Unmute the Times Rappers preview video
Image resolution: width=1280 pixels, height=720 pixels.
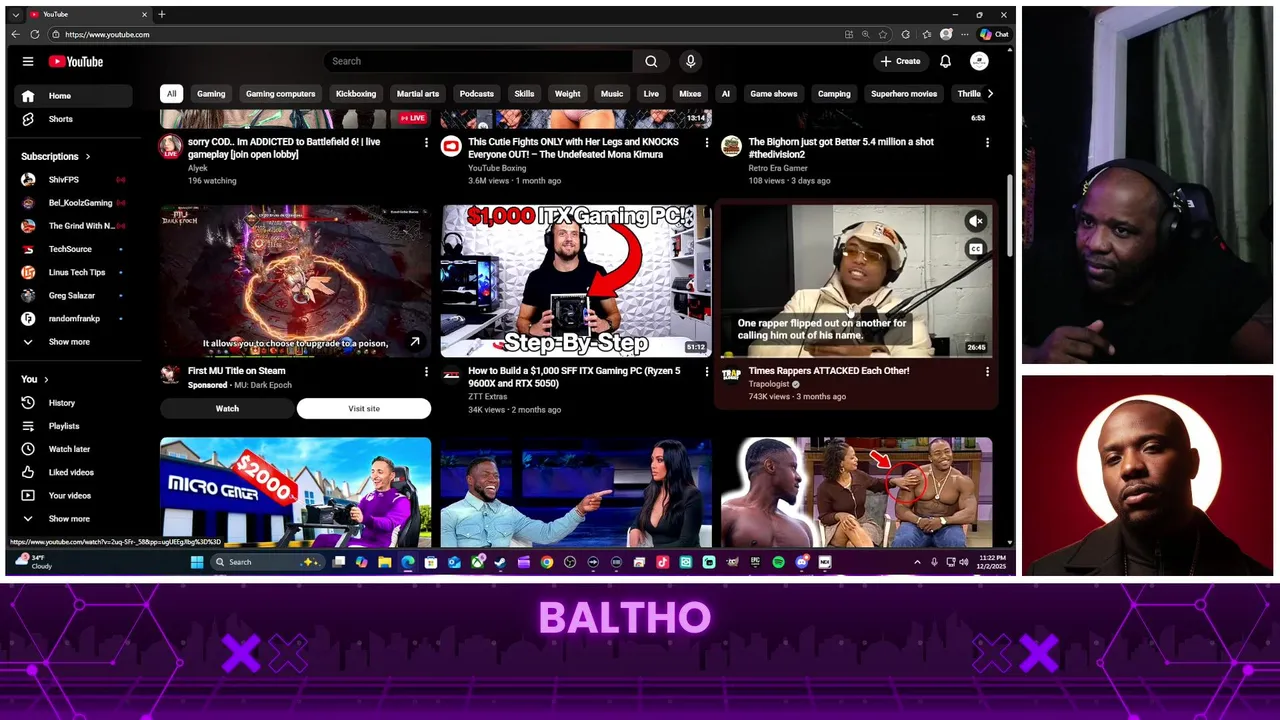(x=976, y=221)
